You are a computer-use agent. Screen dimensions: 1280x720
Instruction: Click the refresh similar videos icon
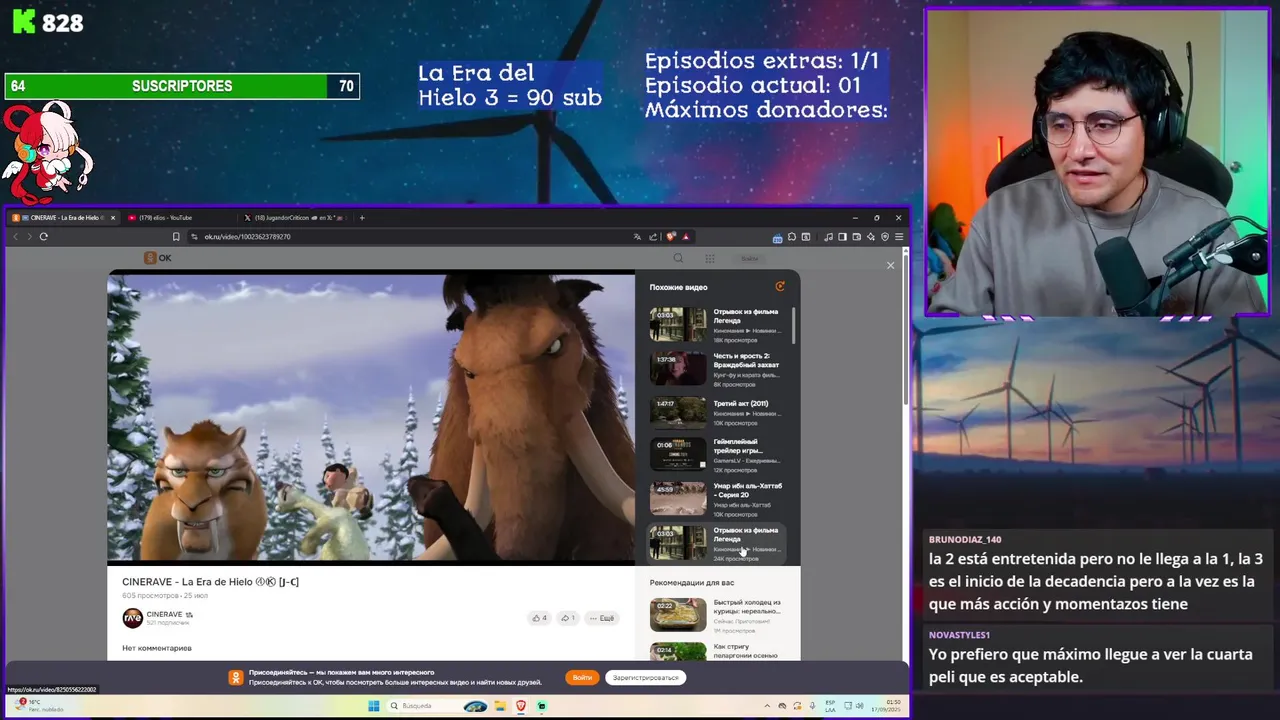pyautogui.click(x=780, y=287)
